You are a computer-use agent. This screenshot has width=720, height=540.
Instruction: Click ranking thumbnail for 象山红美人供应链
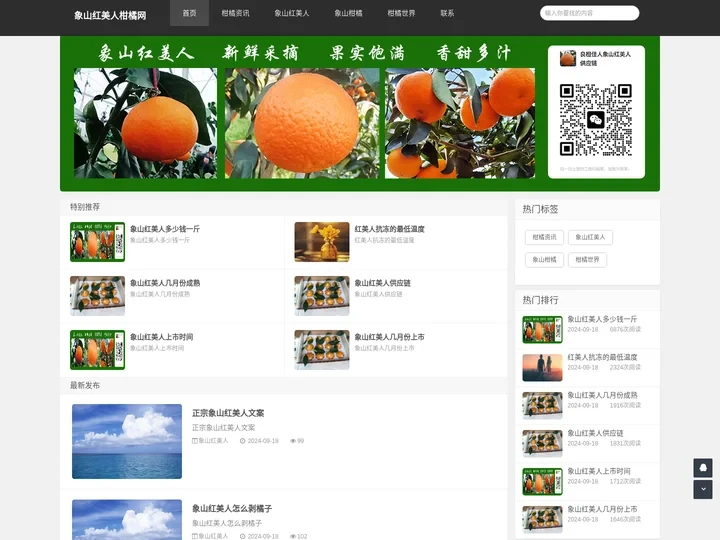542,444
